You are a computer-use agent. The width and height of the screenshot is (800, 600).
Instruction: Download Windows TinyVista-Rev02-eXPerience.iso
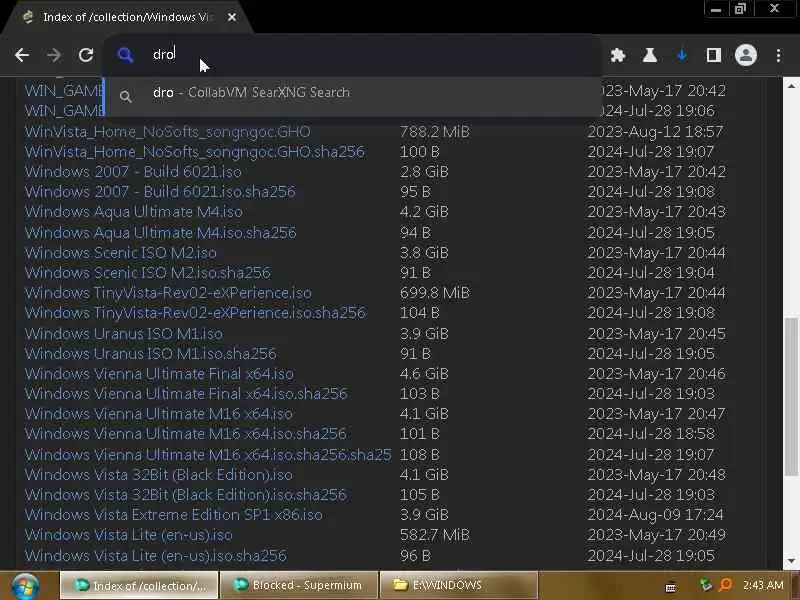point(168,293)
